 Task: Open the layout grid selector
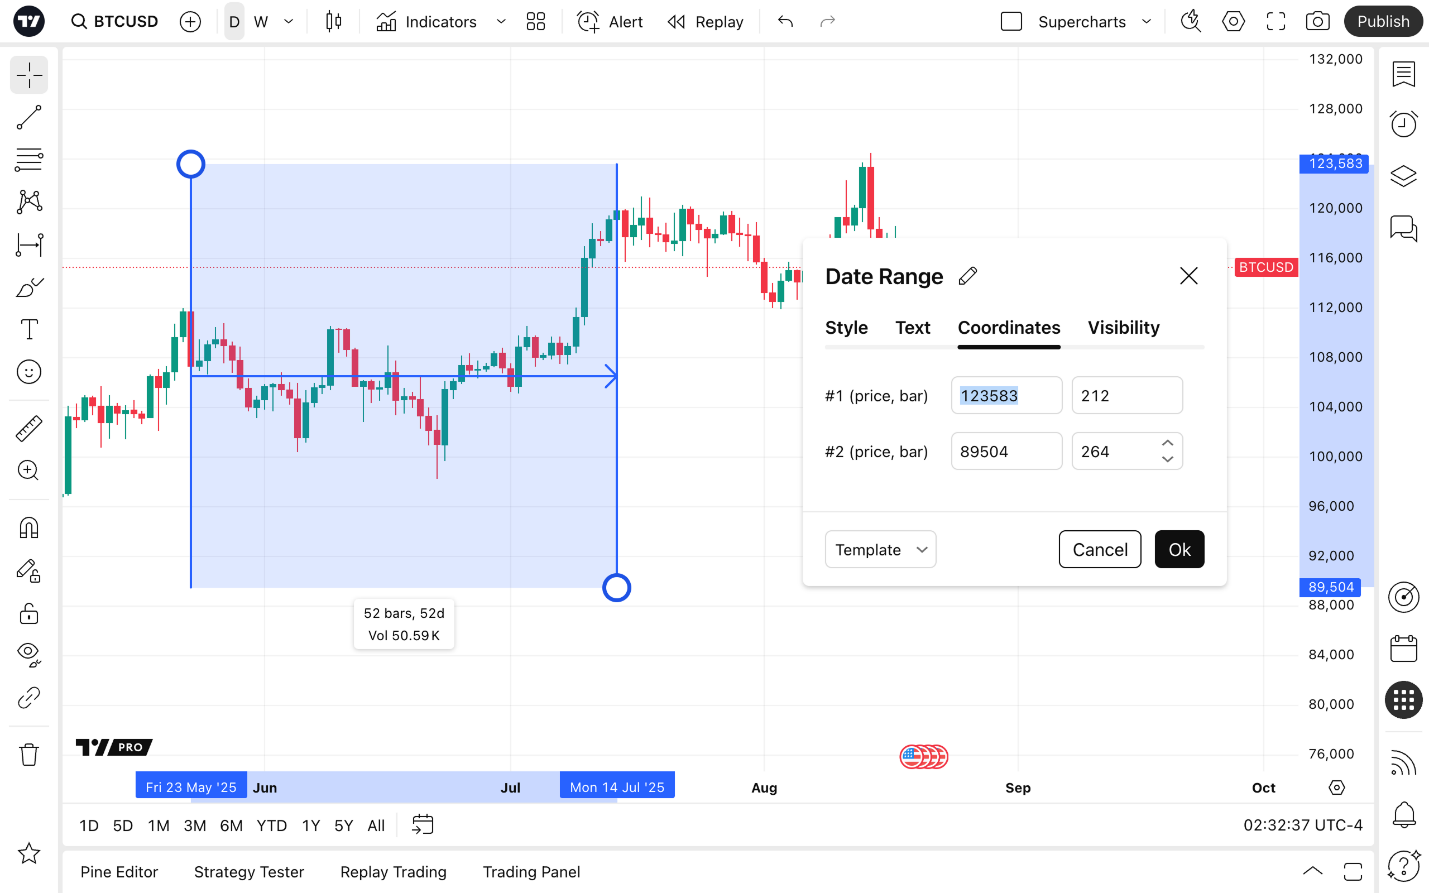click(536, 21)
